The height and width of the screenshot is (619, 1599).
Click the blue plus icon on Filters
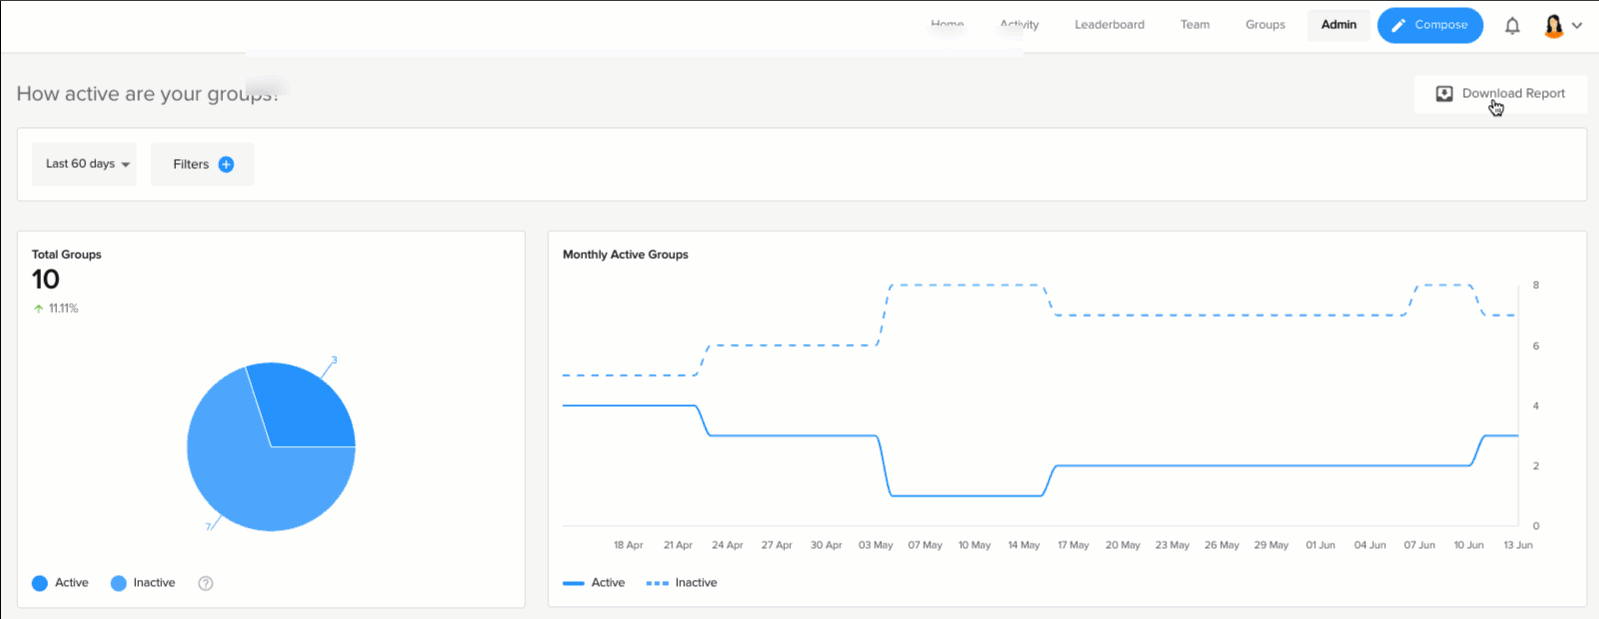tap(226, 164)
